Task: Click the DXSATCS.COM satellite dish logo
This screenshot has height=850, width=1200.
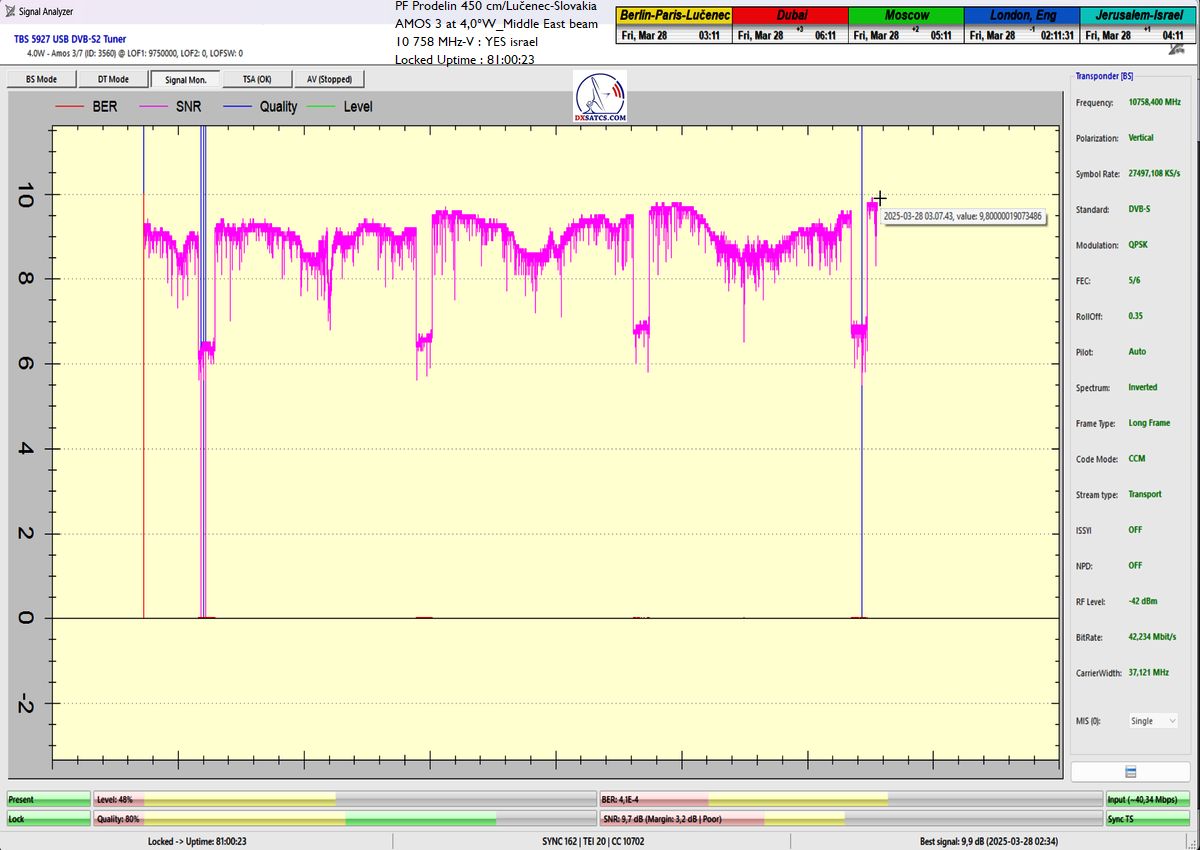Action: coord(601,98)
